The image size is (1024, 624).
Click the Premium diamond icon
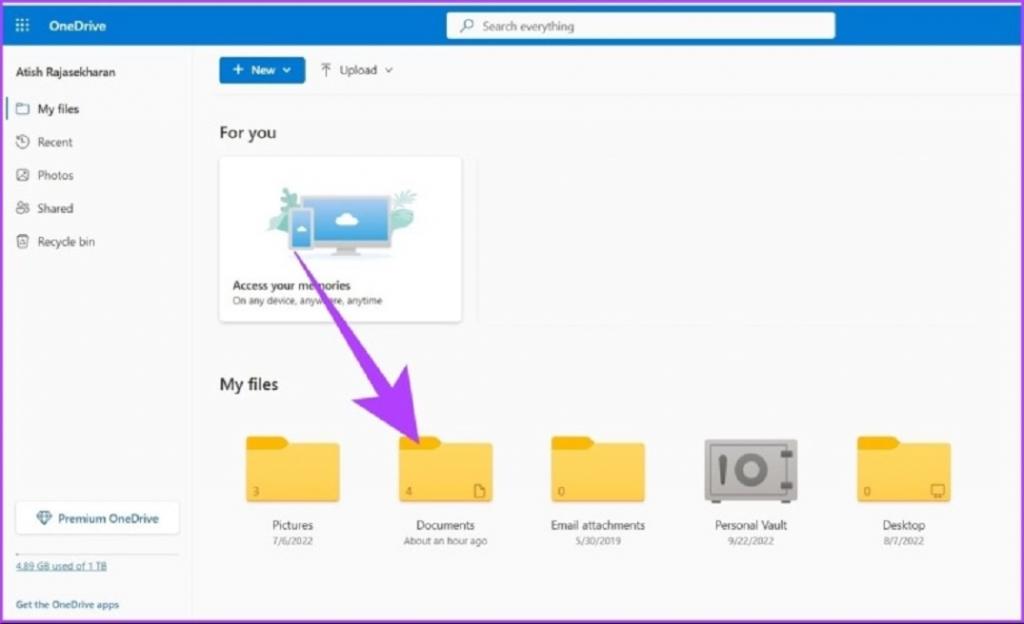[x=44, y=518]
